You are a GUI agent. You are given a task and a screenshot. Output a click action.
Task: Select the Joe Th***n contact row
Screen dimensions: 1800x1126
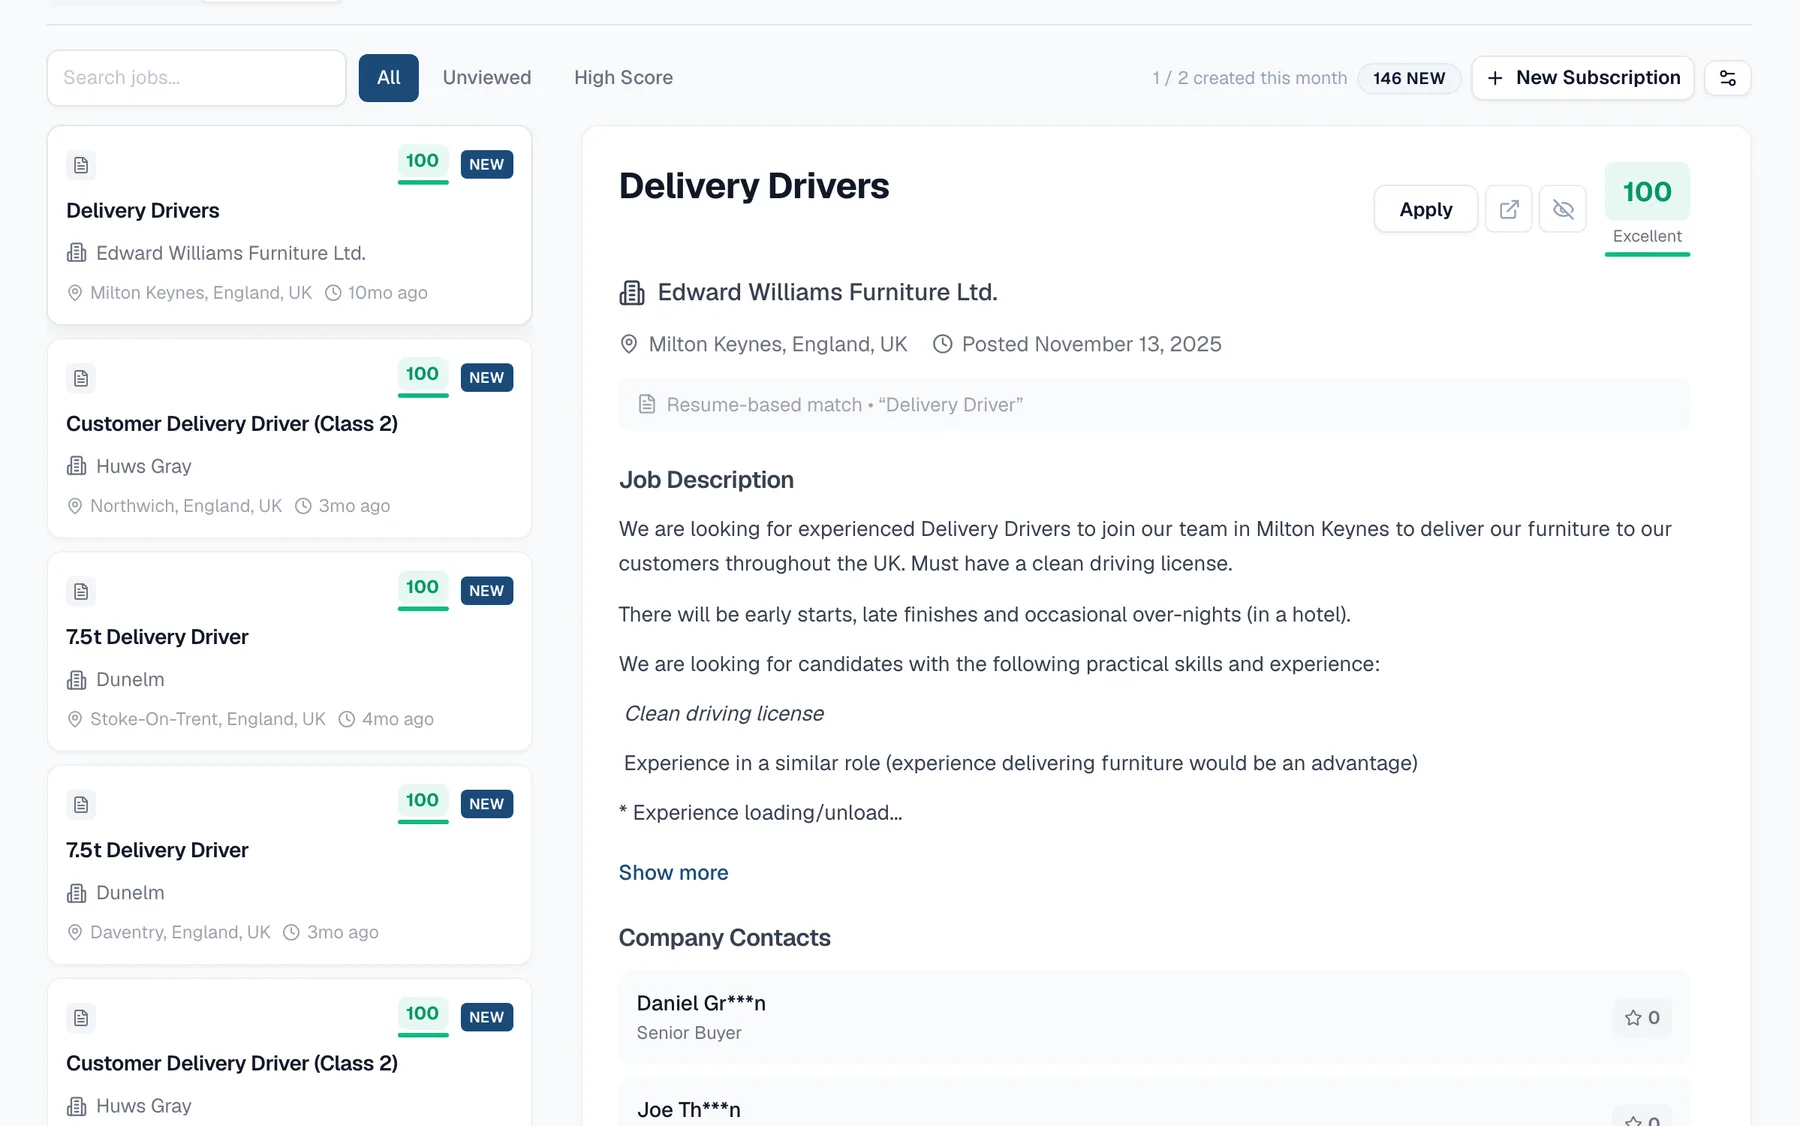click(x=1154, y=1102)
